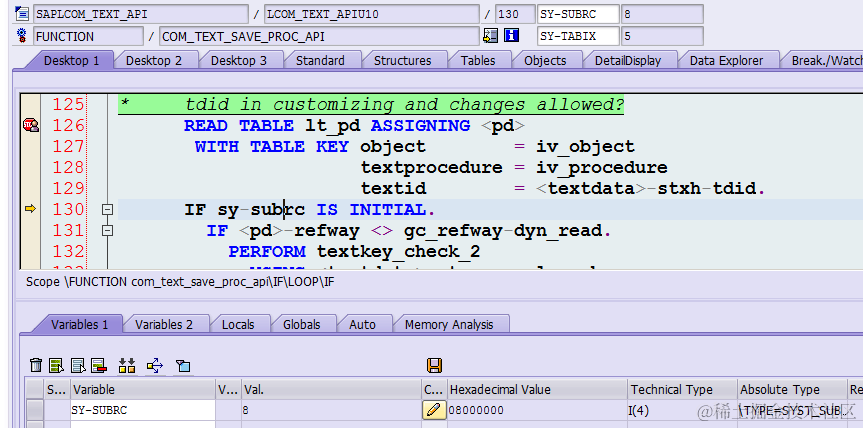Click the LCOM_TEXT_APIU10 include field

tap(372, 14)
